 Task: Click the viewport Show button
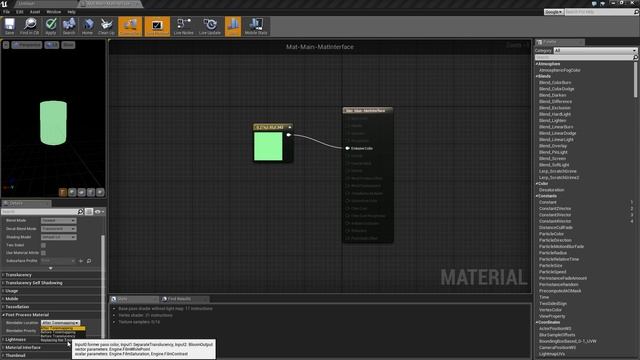tap(68, 45)
